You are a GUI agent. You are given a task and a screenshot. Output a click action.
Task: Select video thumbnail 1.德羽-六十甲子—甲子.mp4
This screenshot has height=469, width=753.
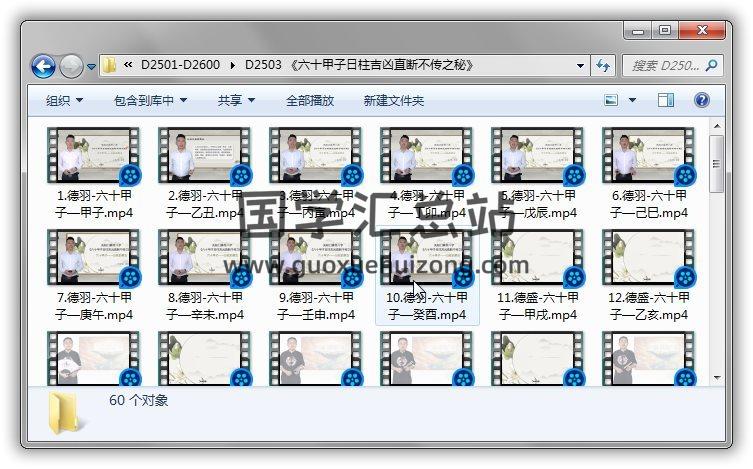tap(94, 156)
